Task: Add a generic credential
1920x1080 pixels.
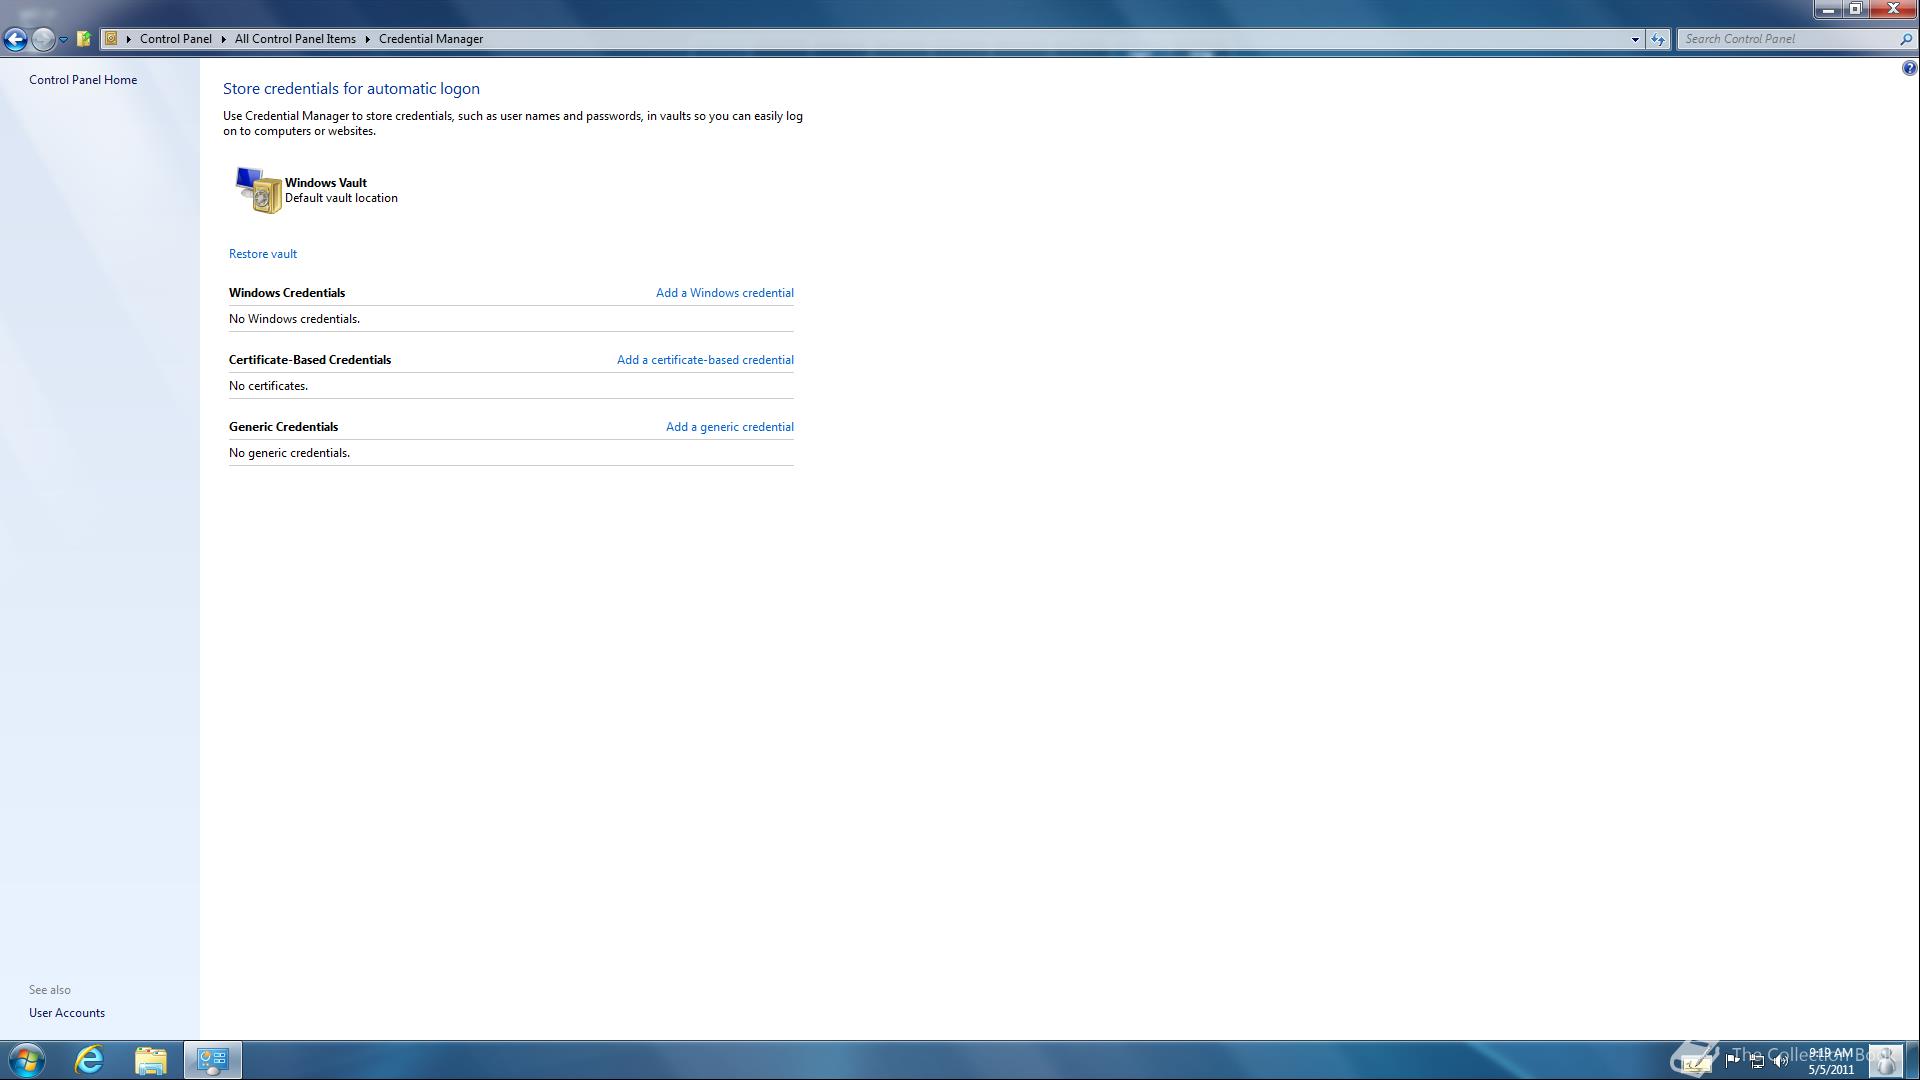Action: point(730,427)
